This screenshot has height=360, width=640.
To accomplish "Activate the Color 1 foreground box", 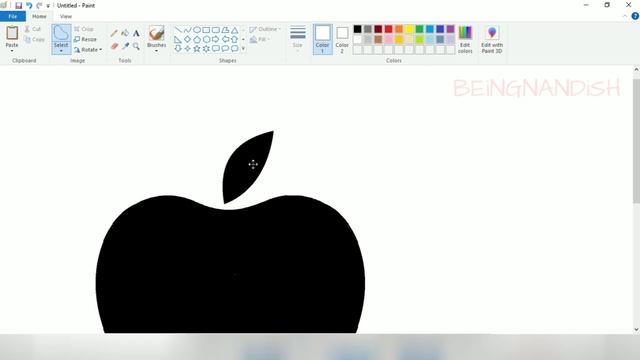I will pyautogui.click(x=322, y=39).
